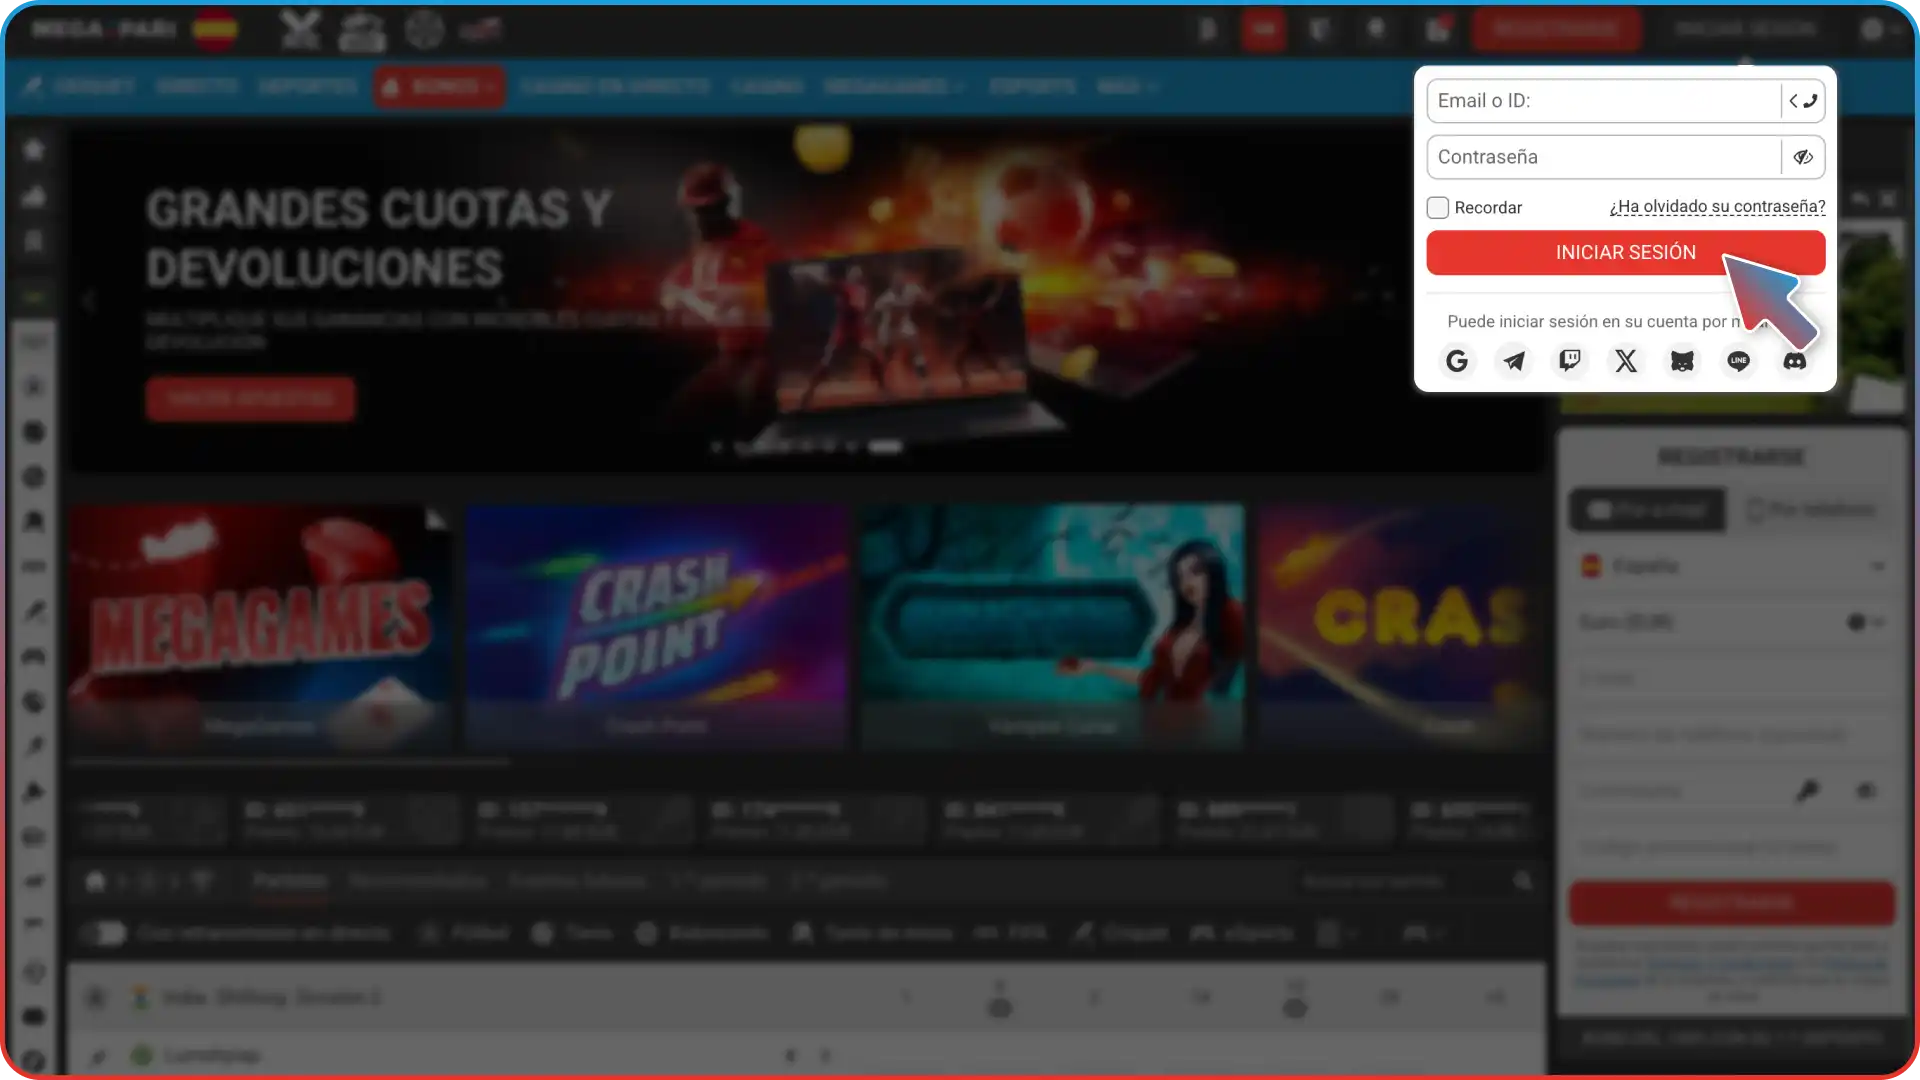Sign in with the Telegram icon
1920x1080 pixels.
pyautogui.click(x=1514, y=361)
